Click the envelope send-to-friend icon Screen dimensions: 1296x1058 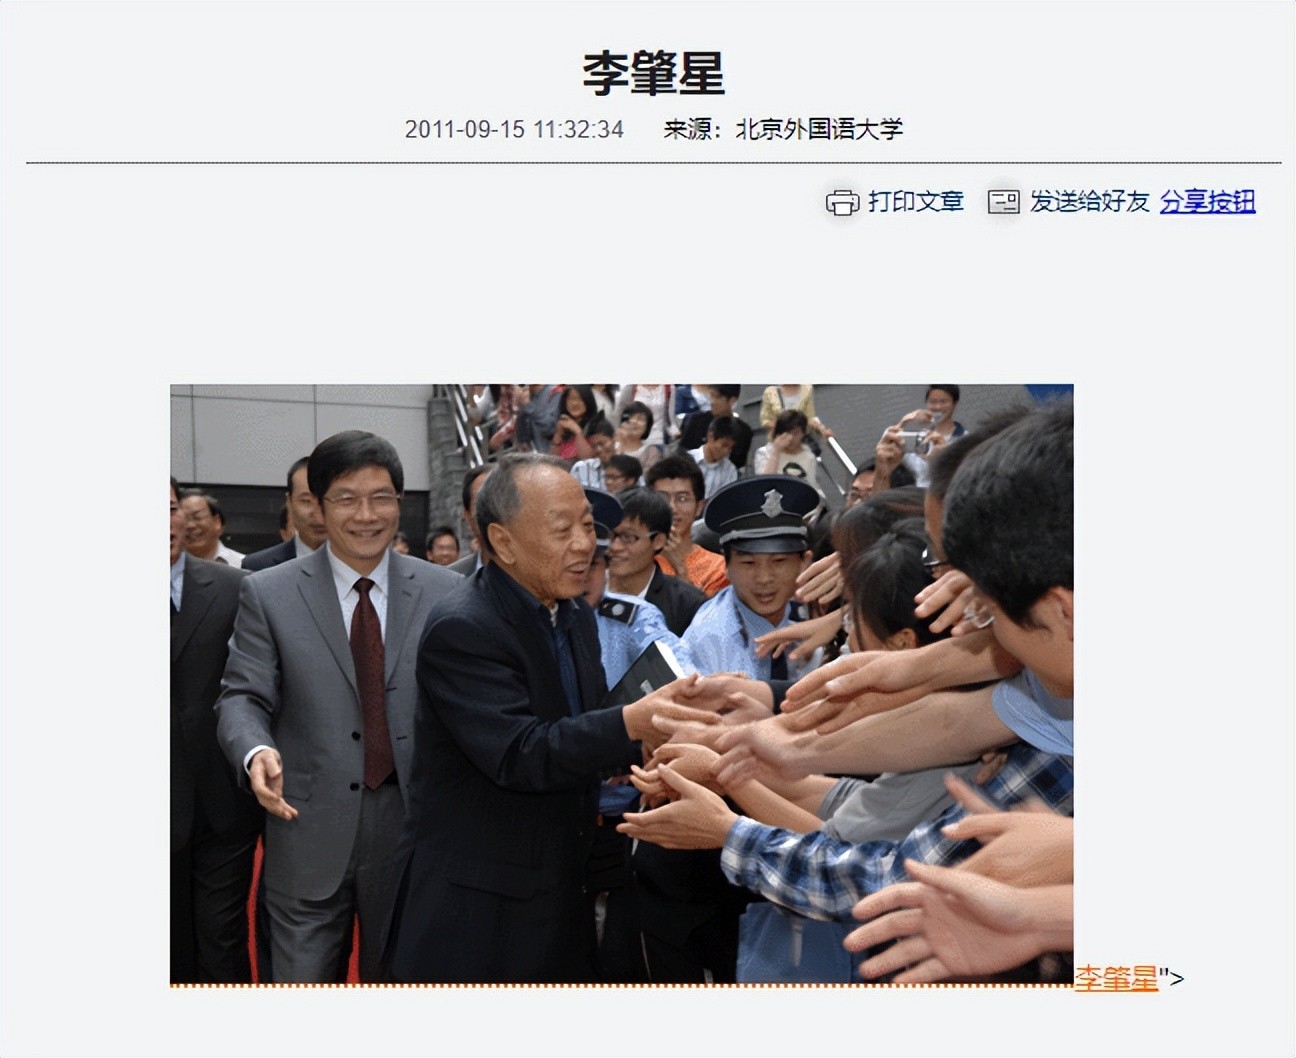(1003, 202)
